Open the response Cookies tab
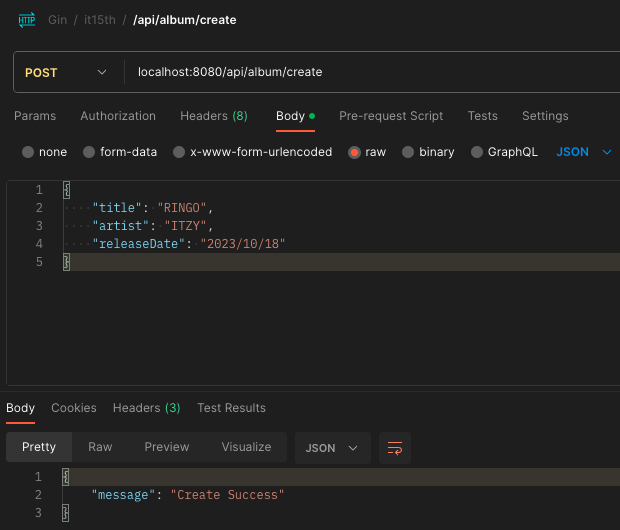The height and width of the screenshot is (530, 620). click(x=74, y=408)
